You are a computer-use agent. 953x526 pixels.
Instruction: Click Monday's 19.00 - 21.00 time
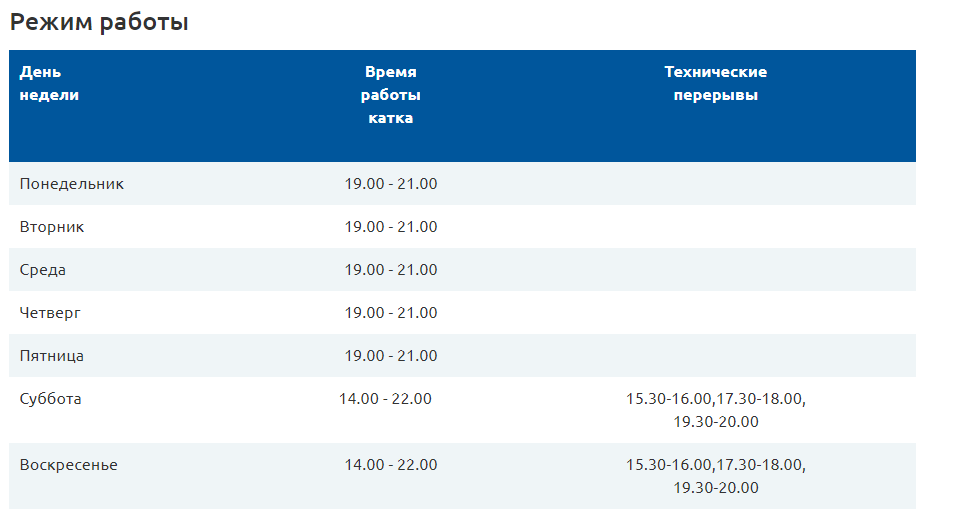tap(391, 184)
